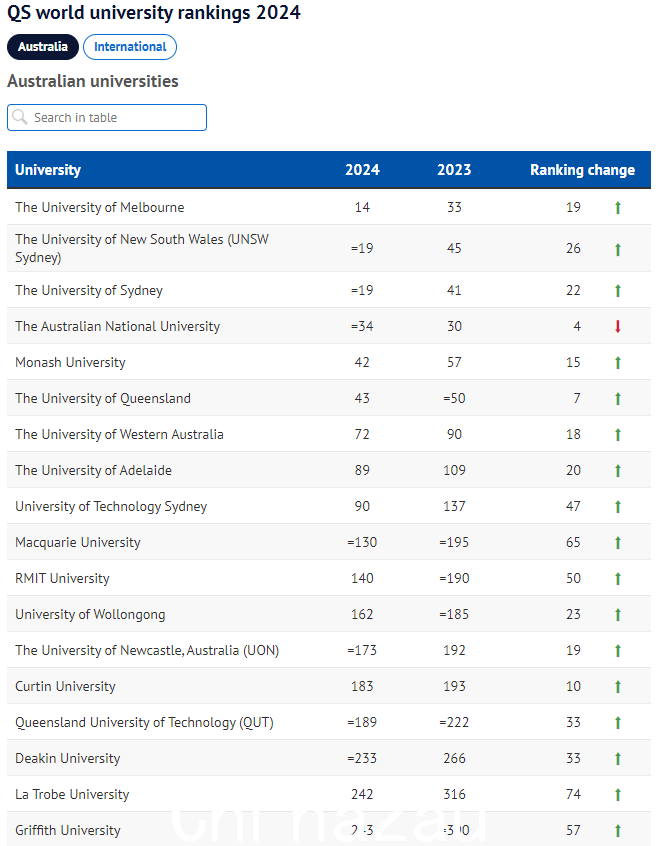The width and height of the screenshot is (658, 846).
Task: Click up arrow in QUT row
Action: [x=618, y=723]
